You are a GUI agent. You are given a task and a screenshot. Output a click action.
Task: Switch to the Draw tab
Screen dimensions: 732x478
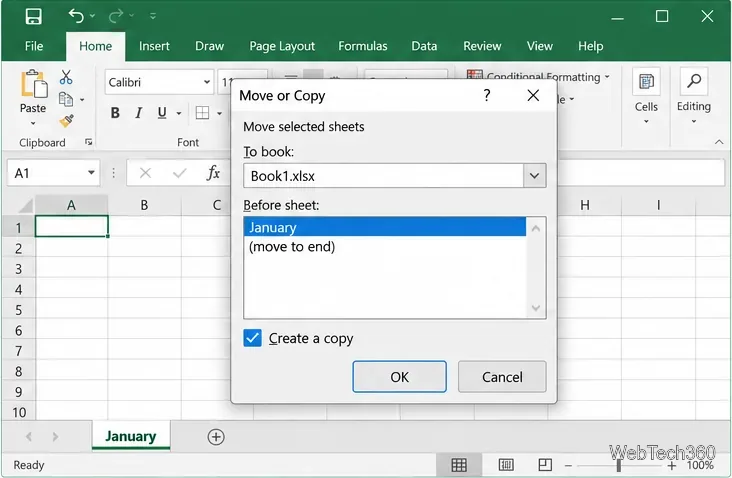209,46
